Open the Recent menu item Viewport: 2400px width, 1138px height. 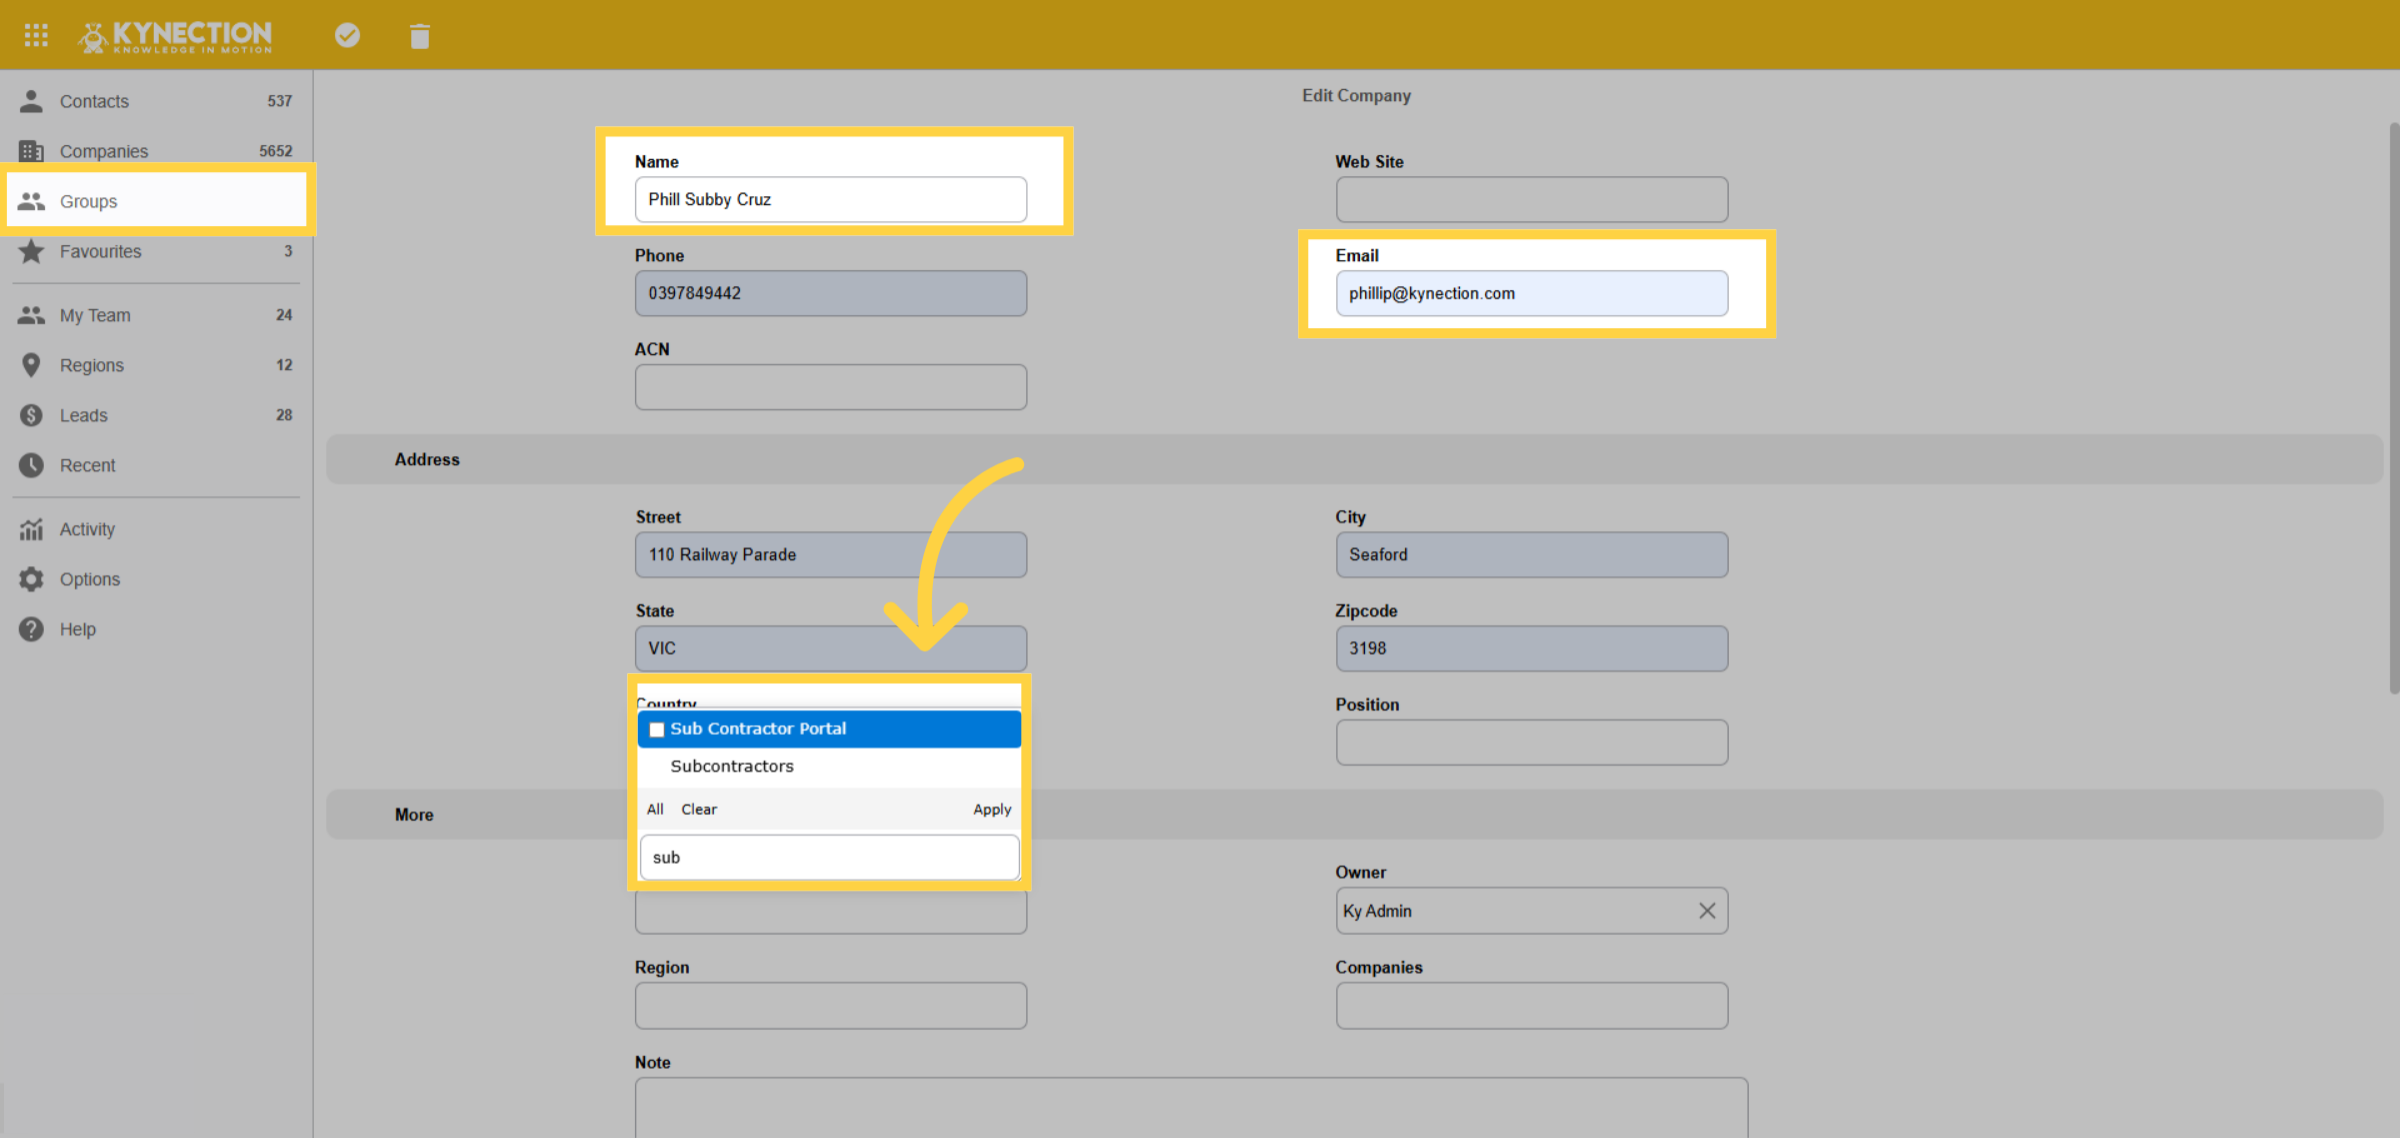point(156,465)
